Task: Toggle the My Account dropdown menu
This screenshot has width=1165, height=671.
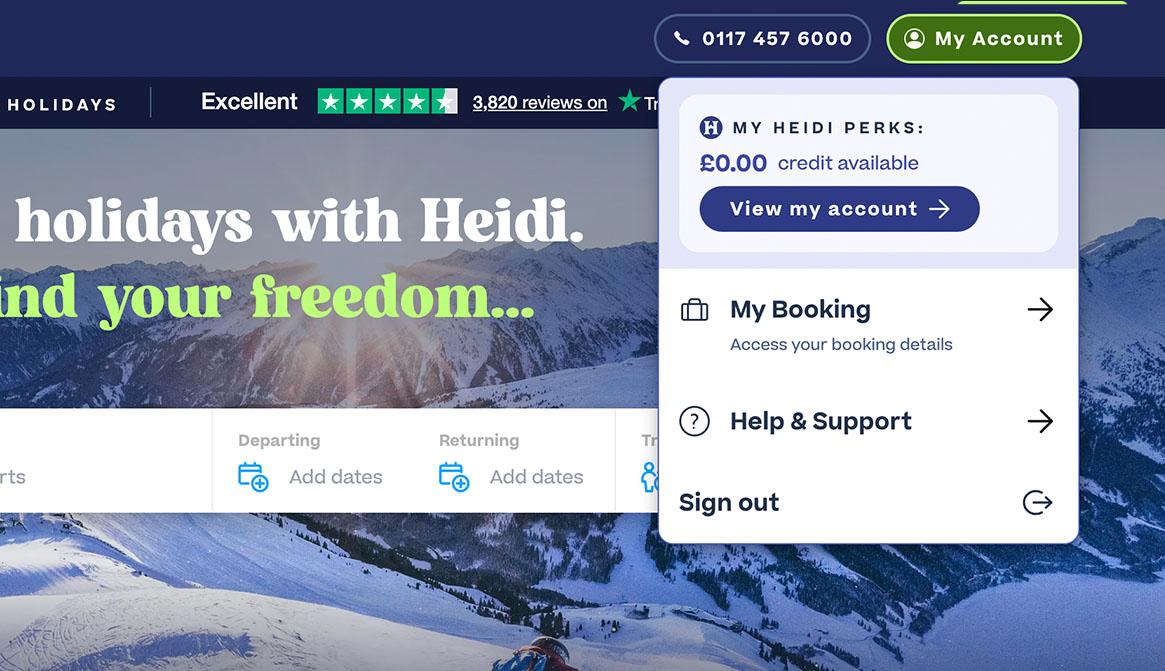Action: (x=984, y=39)
